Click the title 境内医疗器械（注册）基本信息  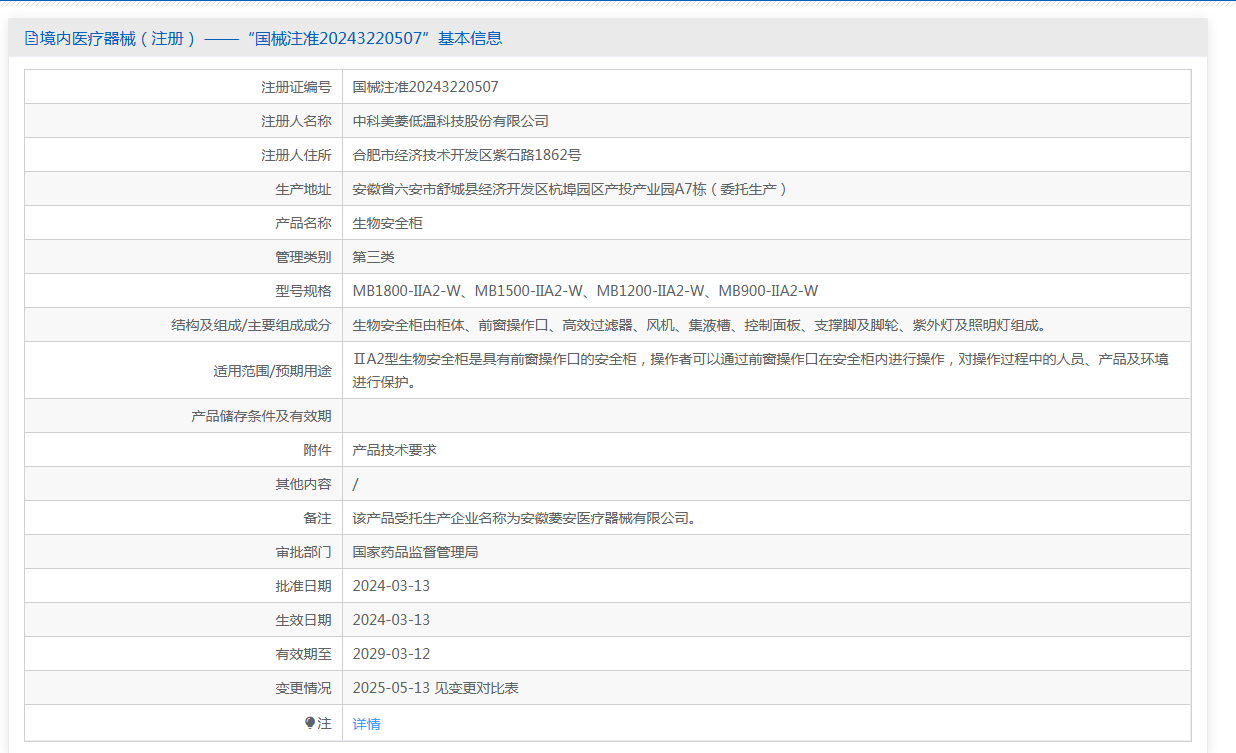(x=264, y=39)
